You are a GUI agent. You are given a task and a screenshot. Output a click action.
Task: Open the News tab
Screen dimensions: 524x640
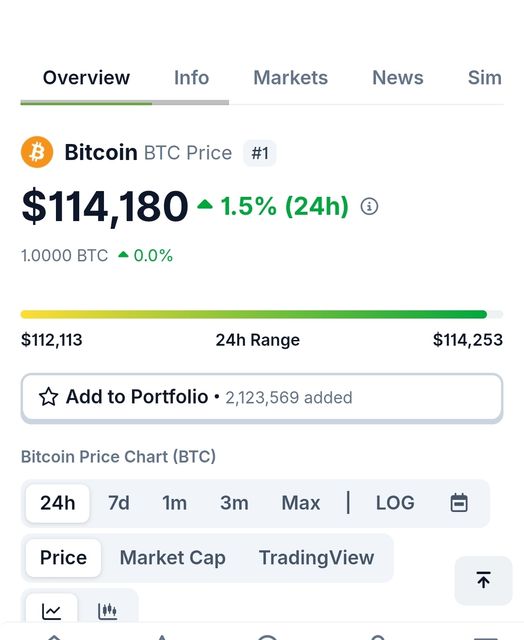398,78
